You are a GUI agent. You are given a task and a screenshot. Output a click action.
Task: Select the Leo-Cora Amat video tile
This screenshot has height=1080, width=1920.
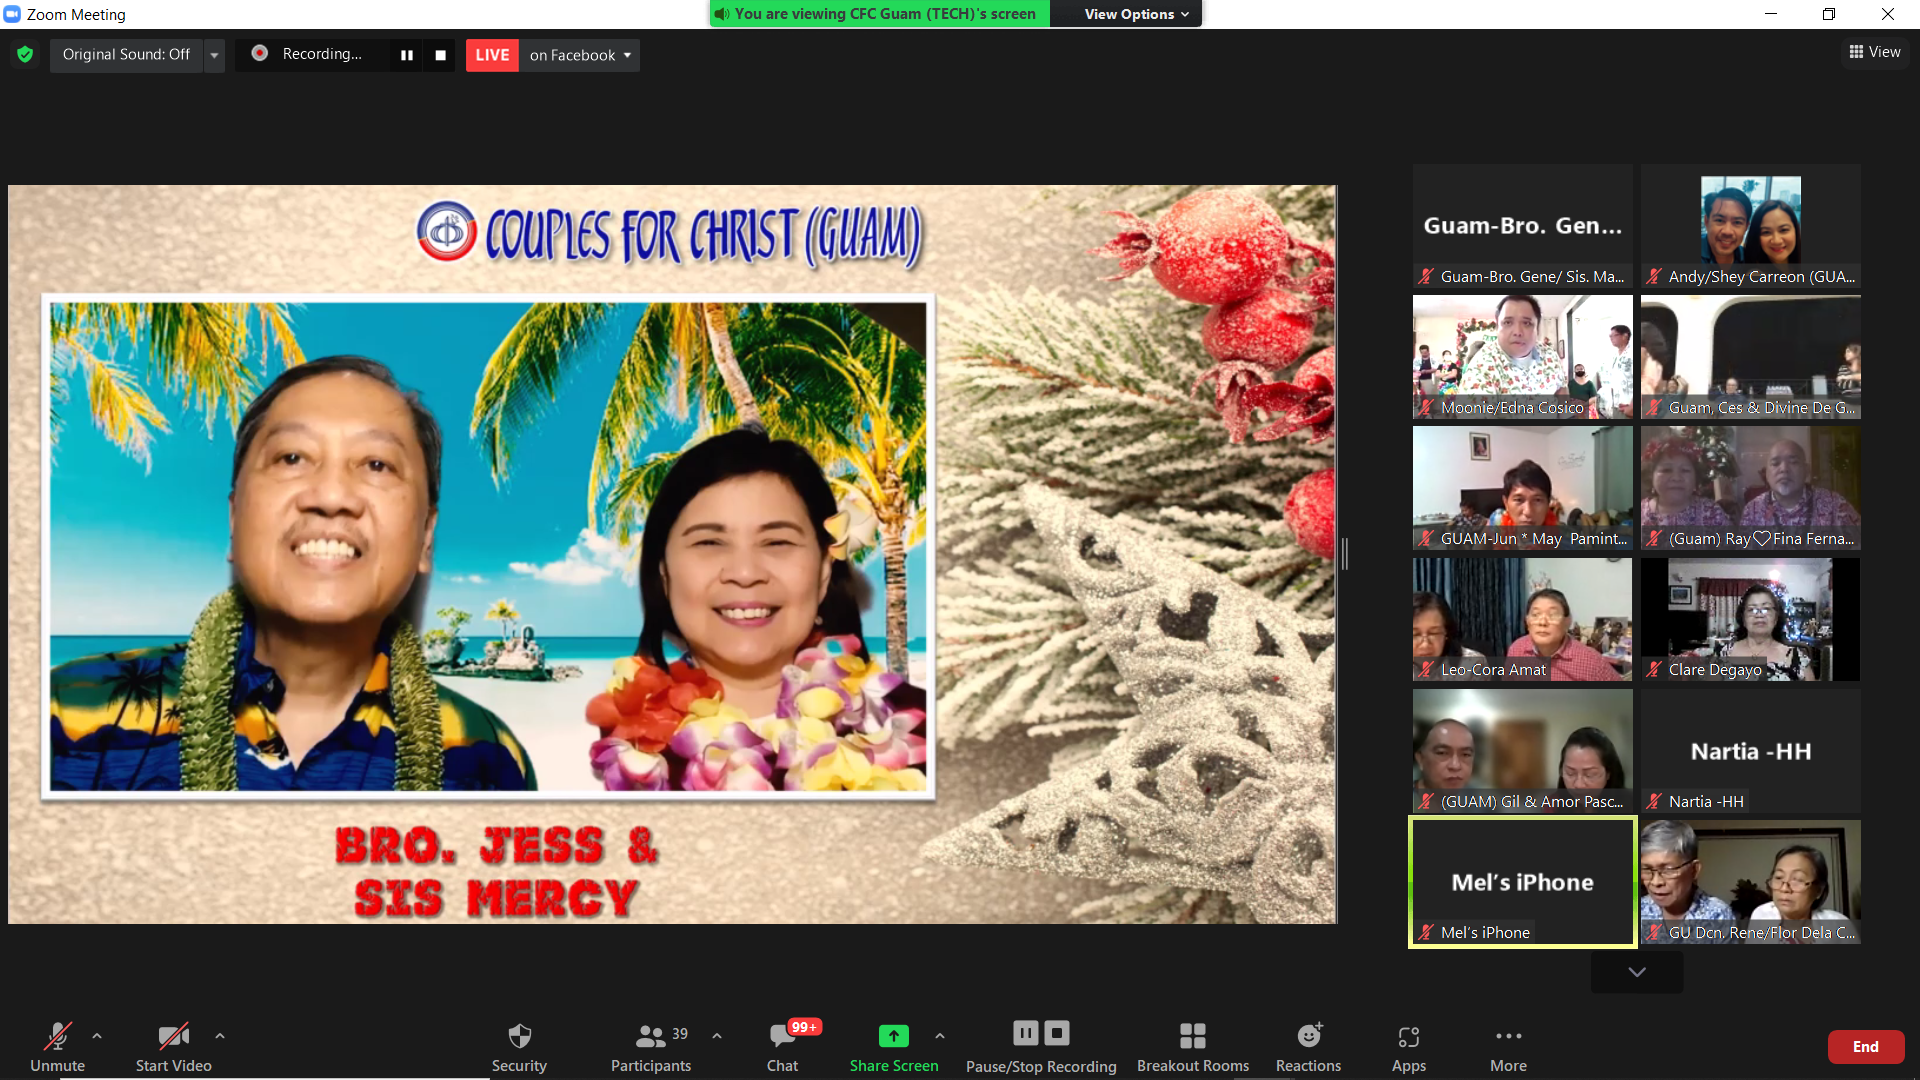[x=1523, y=619]
